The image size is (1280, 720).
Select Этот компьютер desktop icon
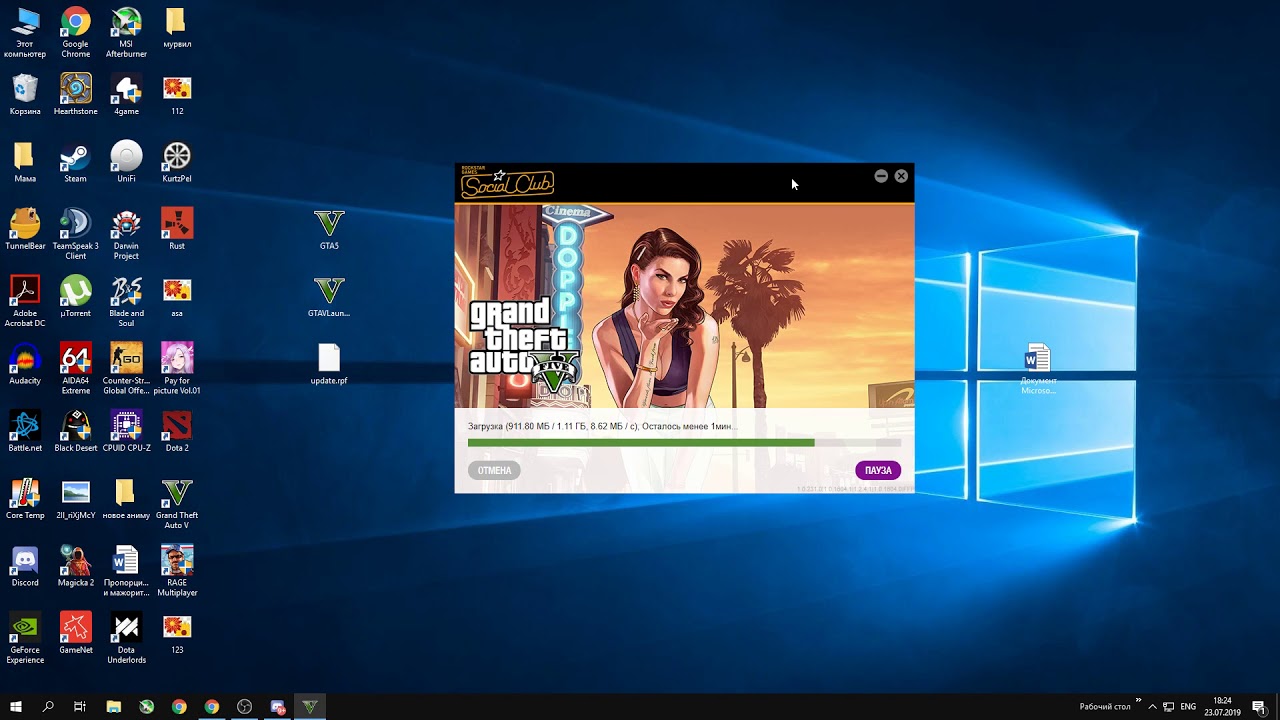[25, 33]
